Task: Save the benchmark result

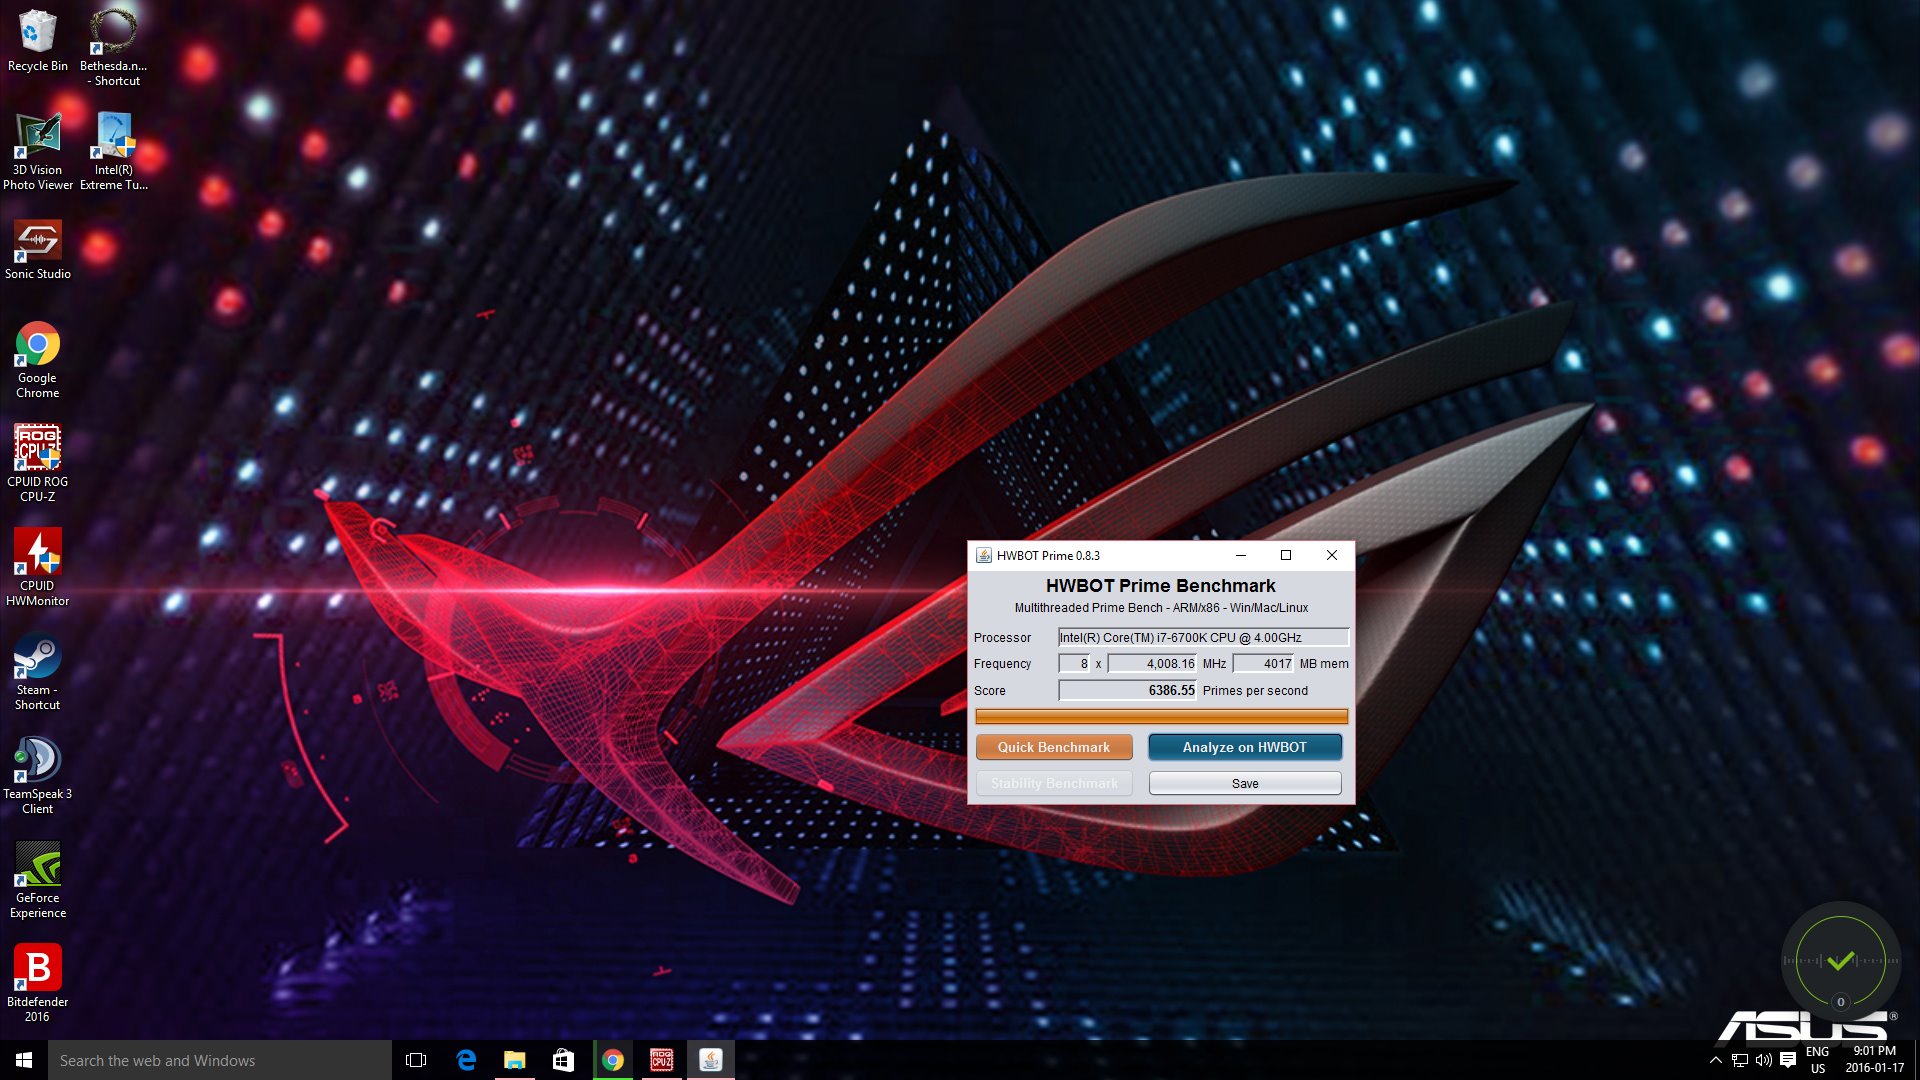Action: 1245,783
